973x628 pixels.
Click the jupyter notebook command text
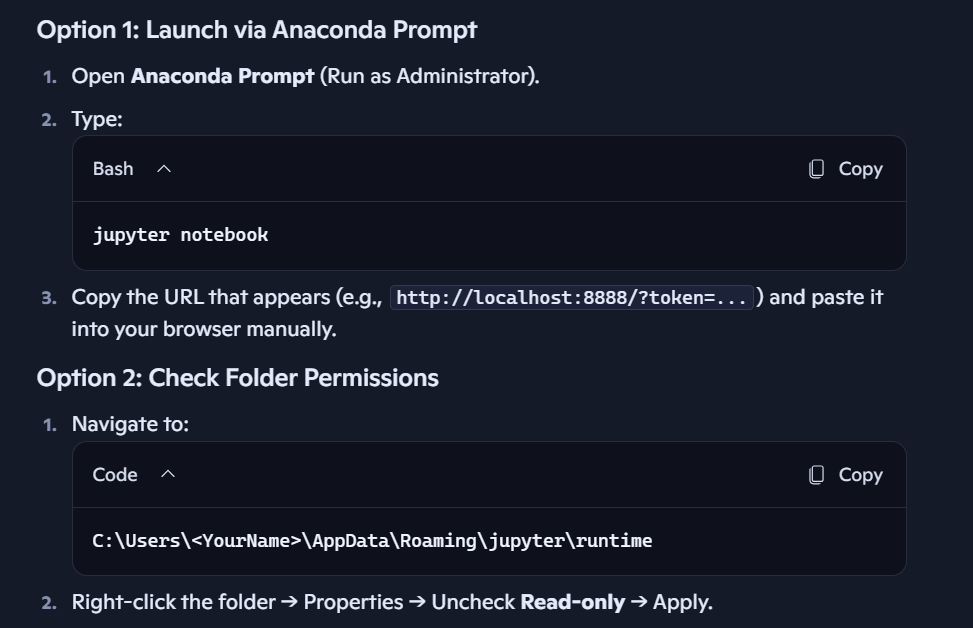click(x=181, y=235)
